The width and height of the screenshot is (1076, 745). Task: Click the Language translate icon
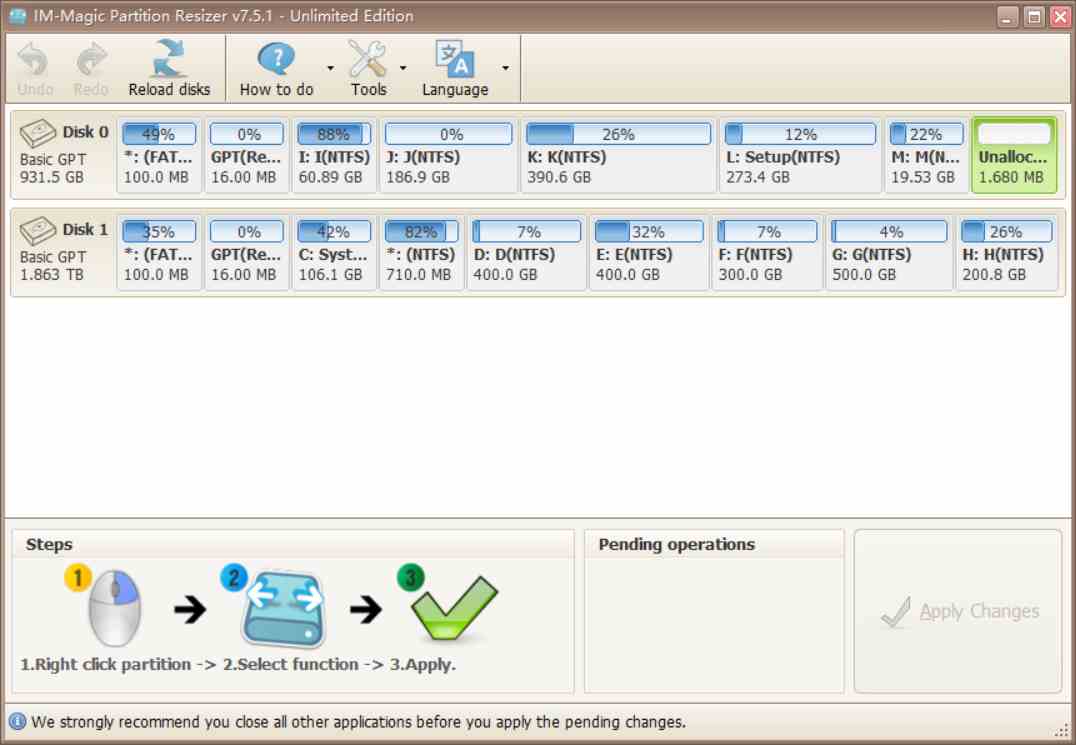coord(454,59)
